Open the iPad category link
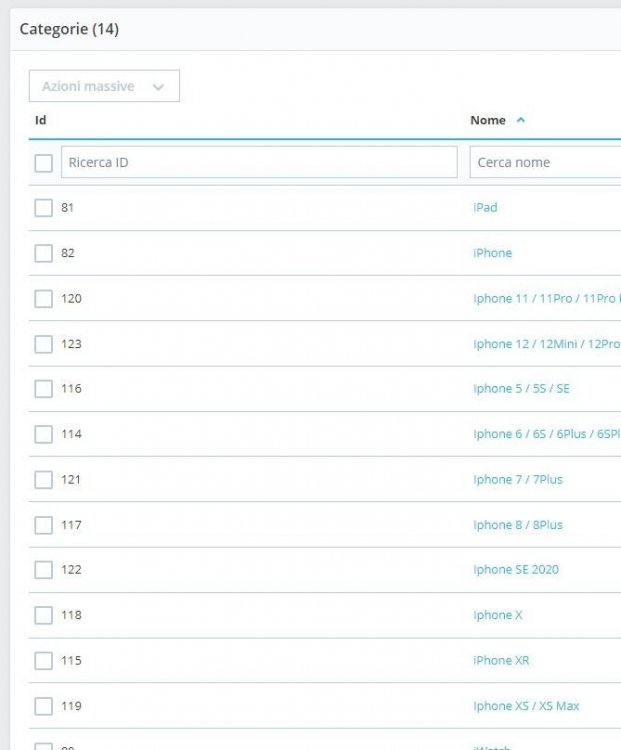The image size is (621, 750). (485, 208)
